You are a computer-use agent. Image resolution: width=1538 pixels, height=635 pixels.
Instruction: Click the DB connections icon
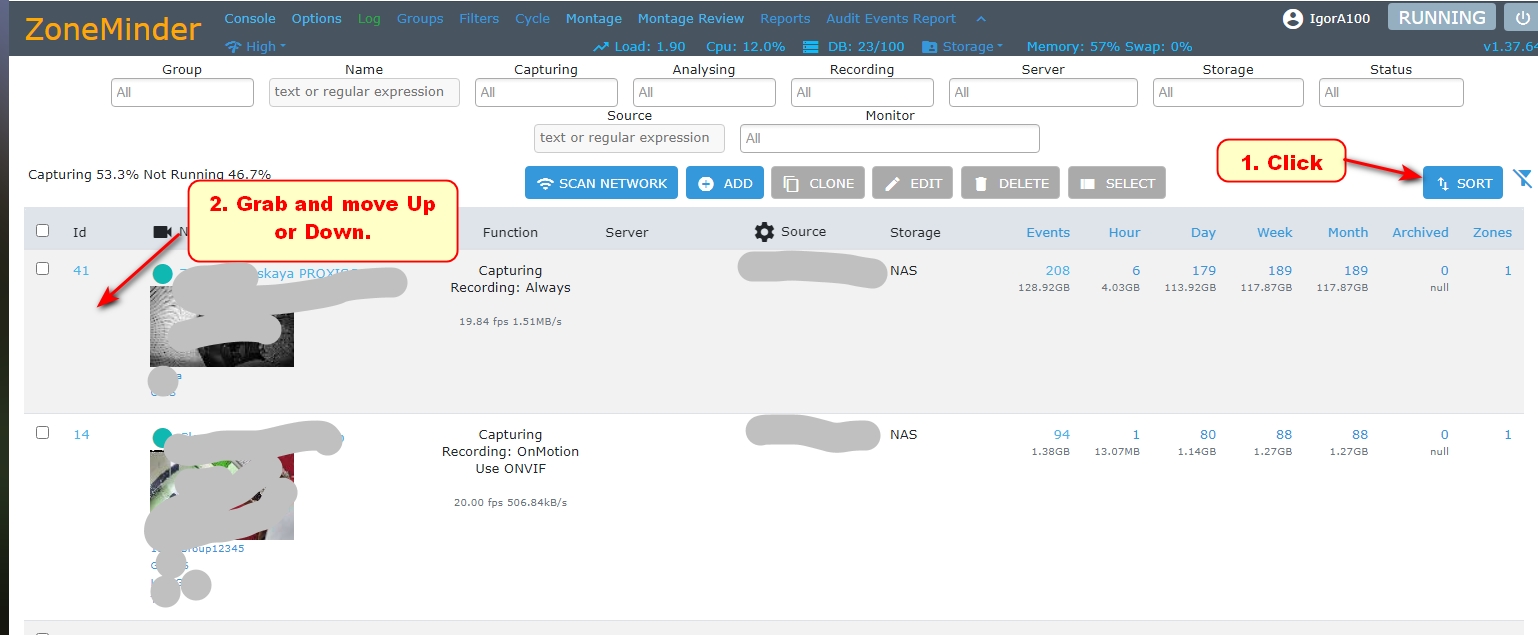click(x=811, y=47)
